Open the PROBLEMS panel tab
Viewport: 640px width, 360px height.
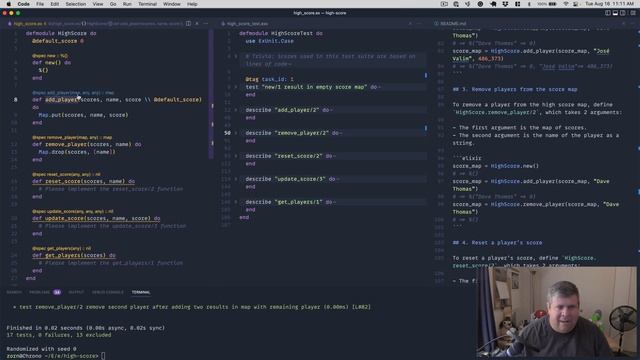39,292
